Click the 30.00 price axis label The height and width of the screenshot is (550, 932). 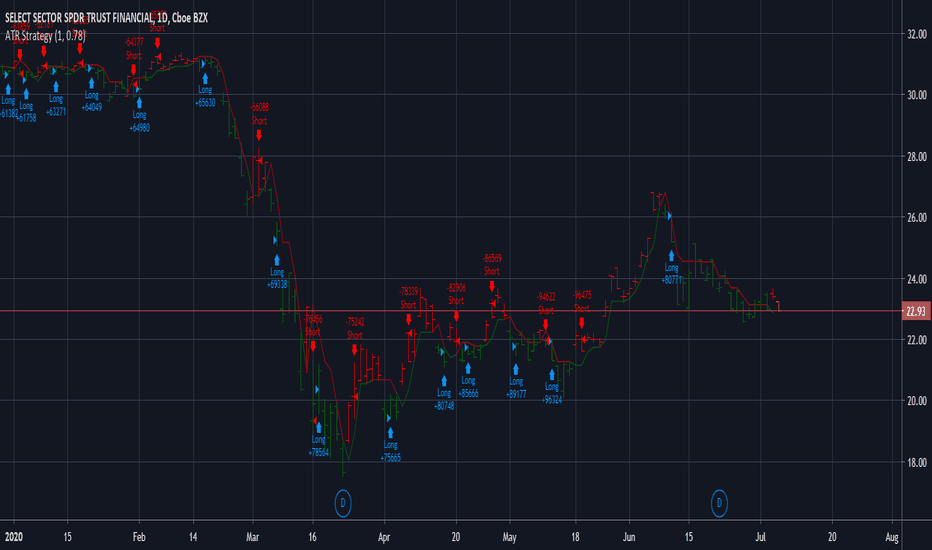click(917, 95)
